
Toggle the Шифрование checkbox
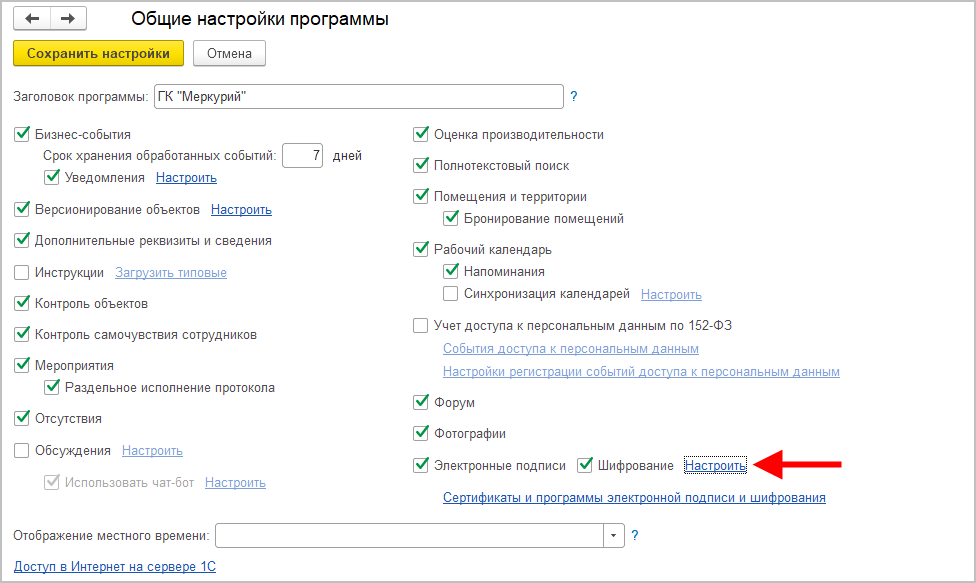tap(585, 465)
